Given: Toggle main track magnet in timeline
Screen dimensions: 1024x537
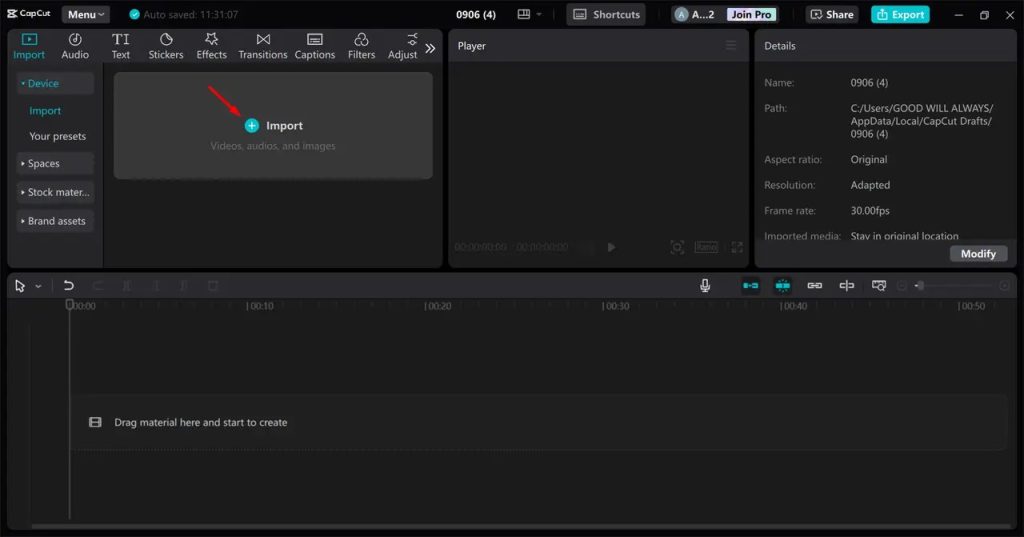Looking at the screenshot, I should point(751,286).
